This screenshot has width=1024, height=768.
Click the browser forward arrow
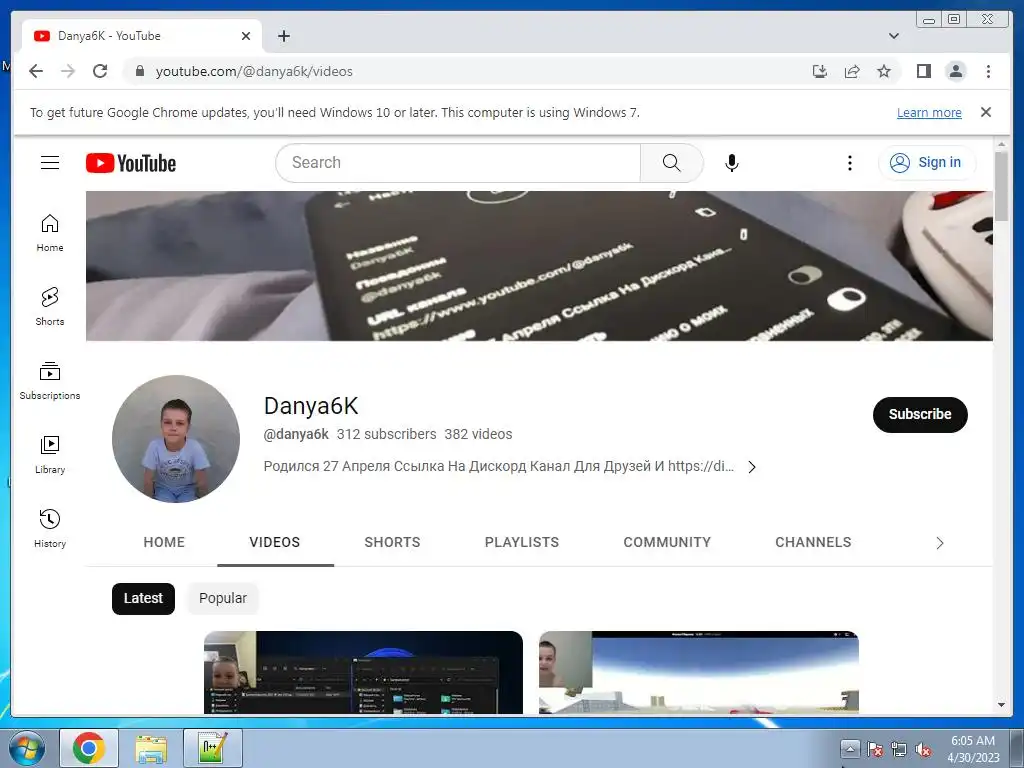click(x=68, y=71)
